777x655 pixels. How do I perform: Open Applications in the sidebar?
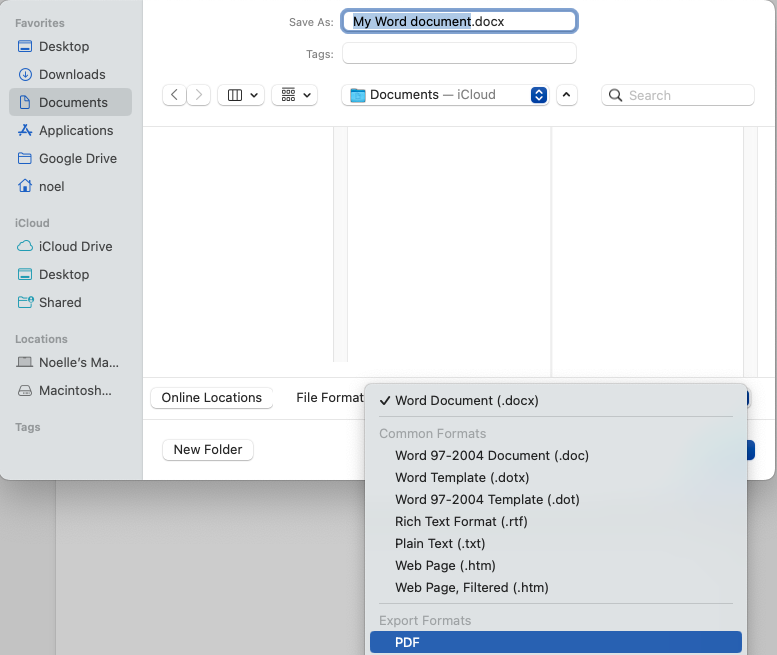click(x=70, y=130)
